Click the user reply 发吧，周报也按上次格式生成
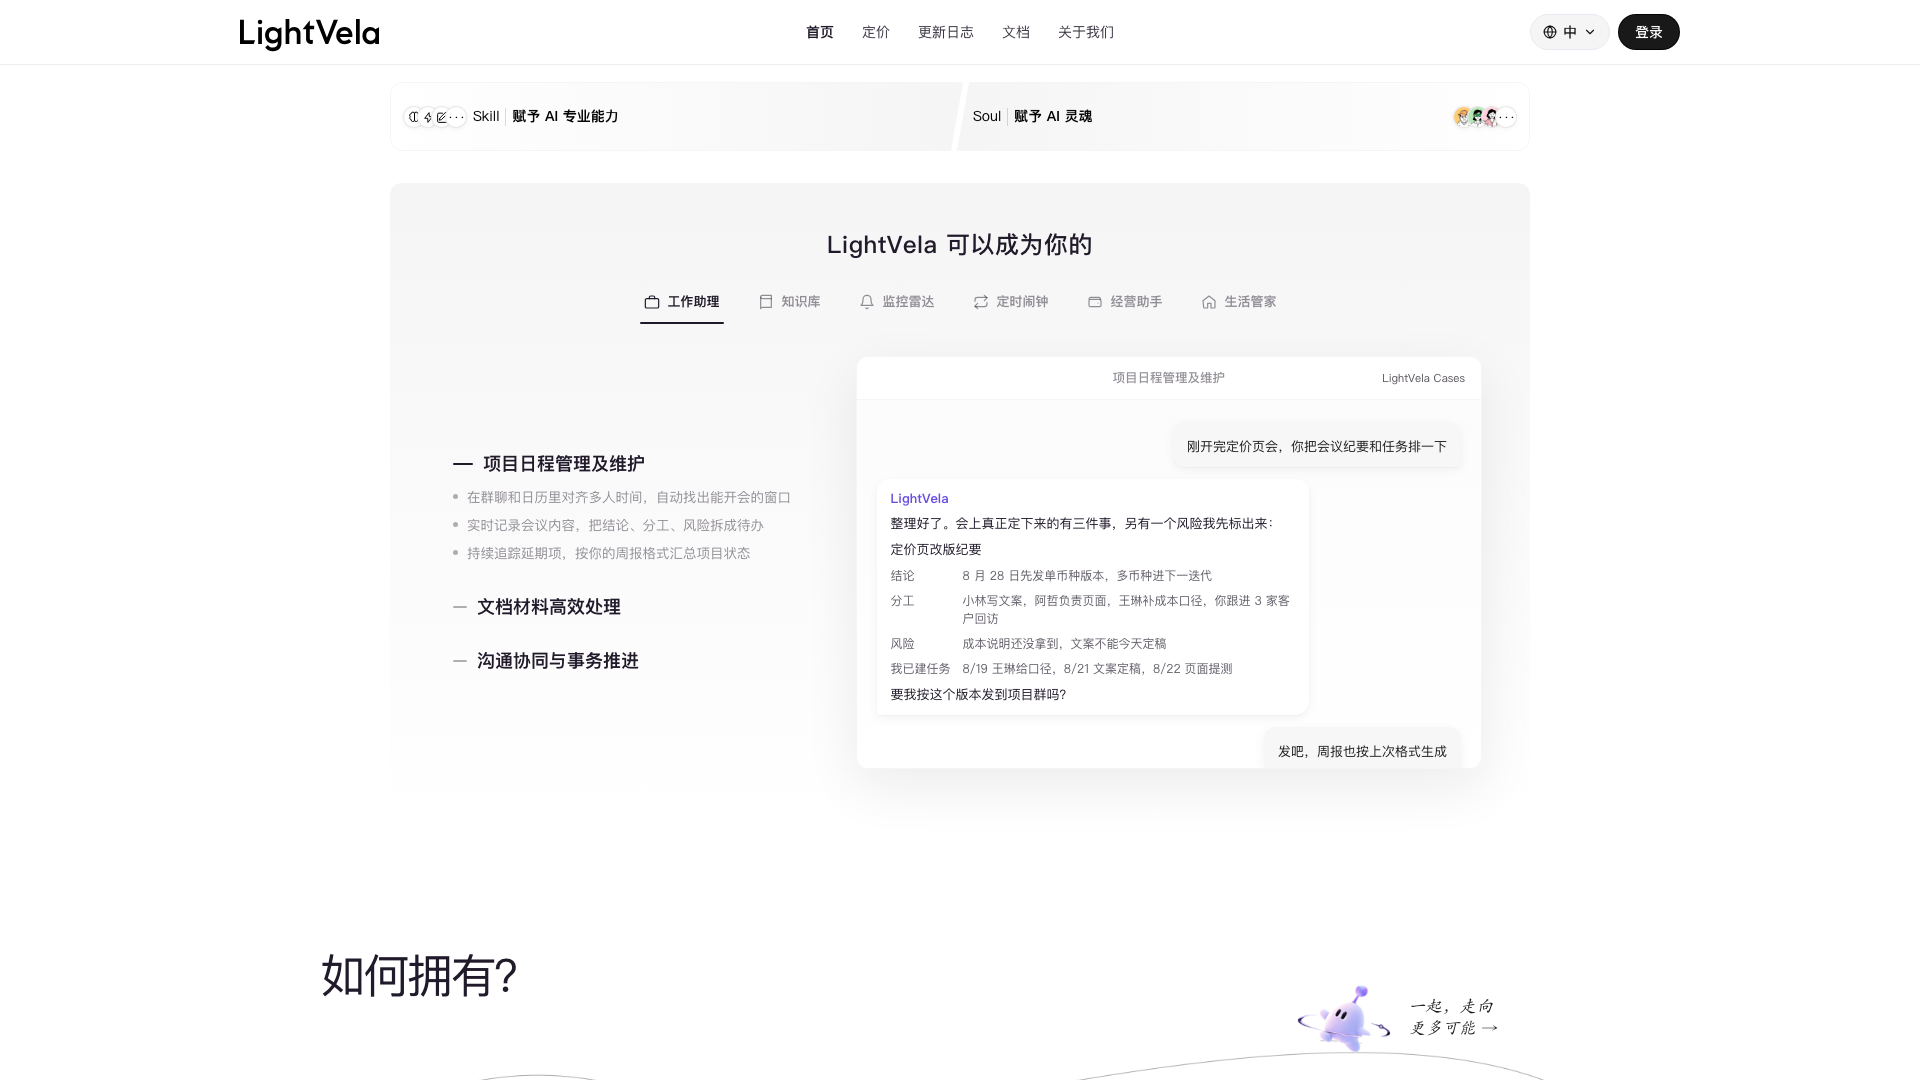Screen dimensions: 1920x1080 (x=1362, y=751)
